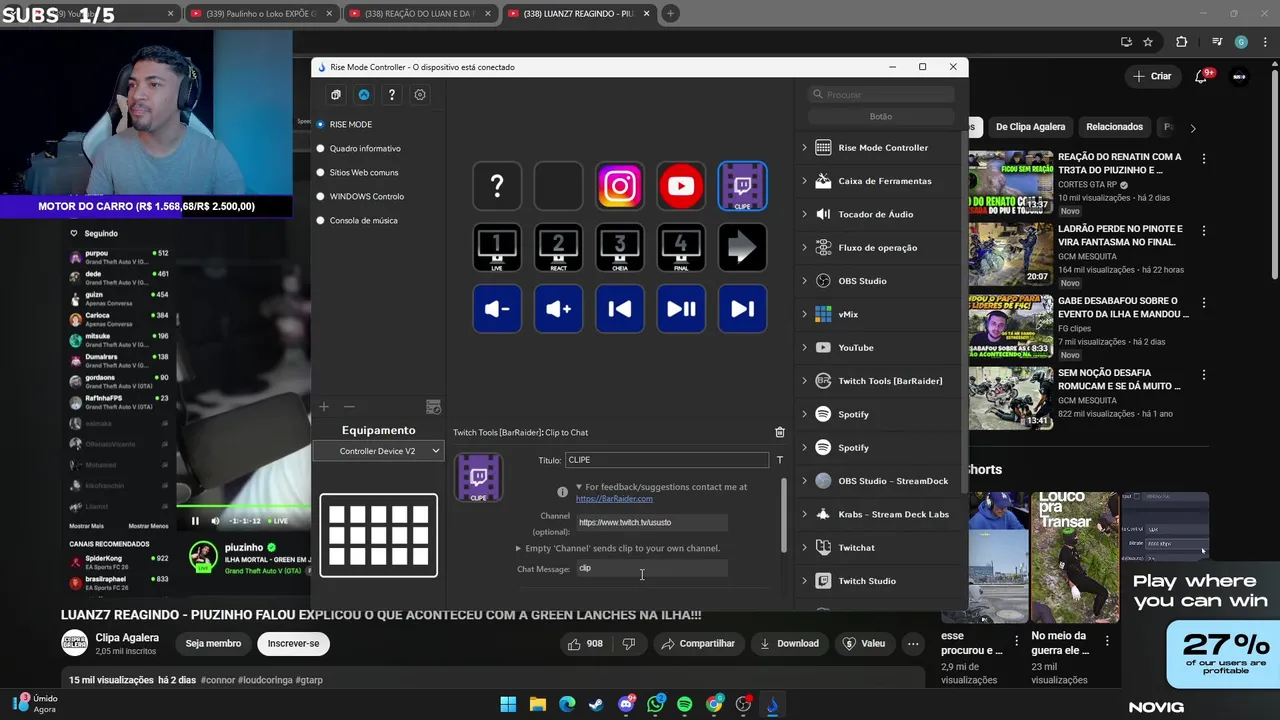
Task: Add a new profile with plus icon
Action: click(324, 407)
